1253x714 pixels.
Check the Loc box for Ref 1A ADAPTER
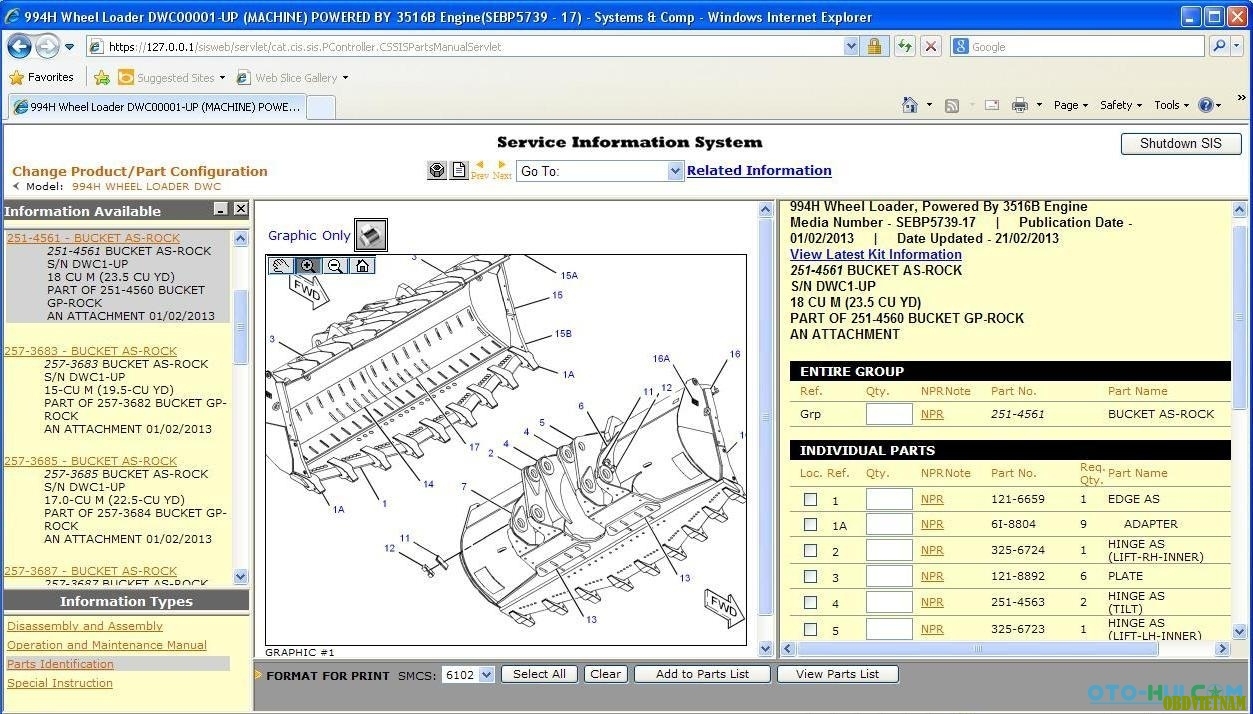(810, 524)
